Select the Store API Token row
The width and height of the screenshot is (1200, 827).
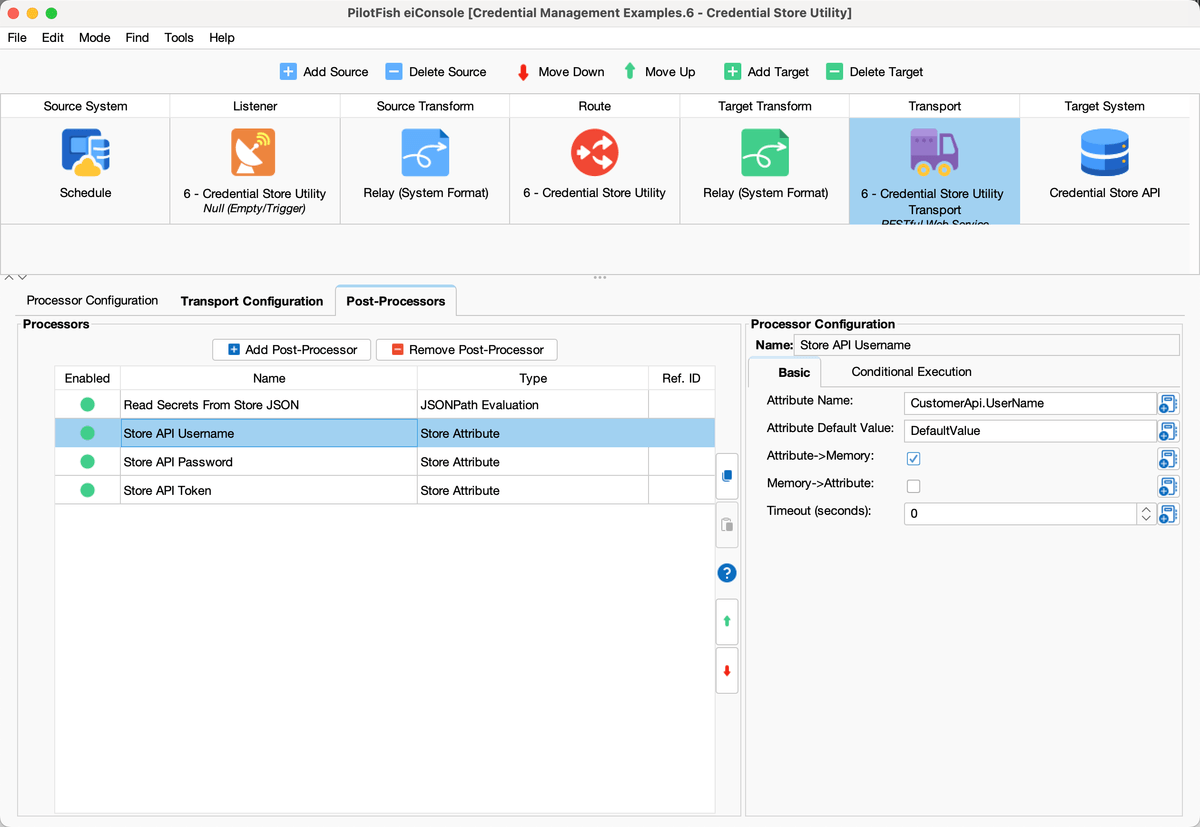[385, 490]
